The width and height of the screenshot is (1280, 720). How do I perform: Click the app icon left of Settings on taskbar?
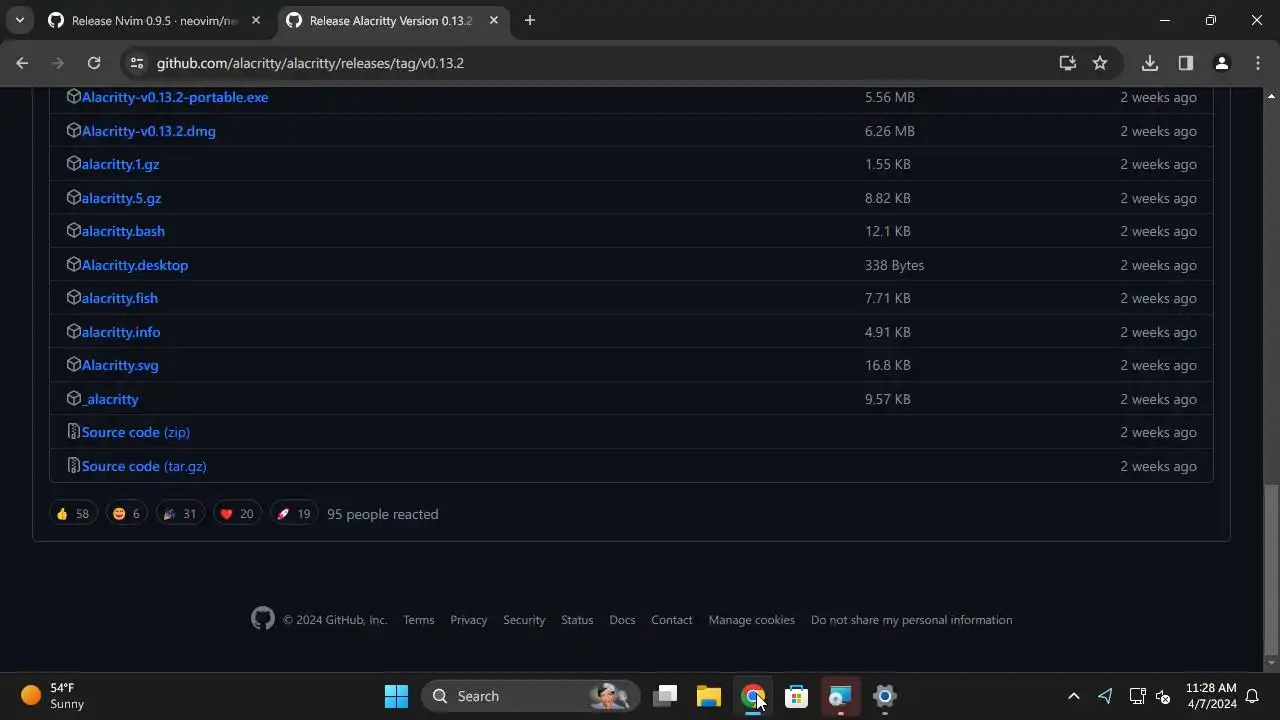click(841, 696)
